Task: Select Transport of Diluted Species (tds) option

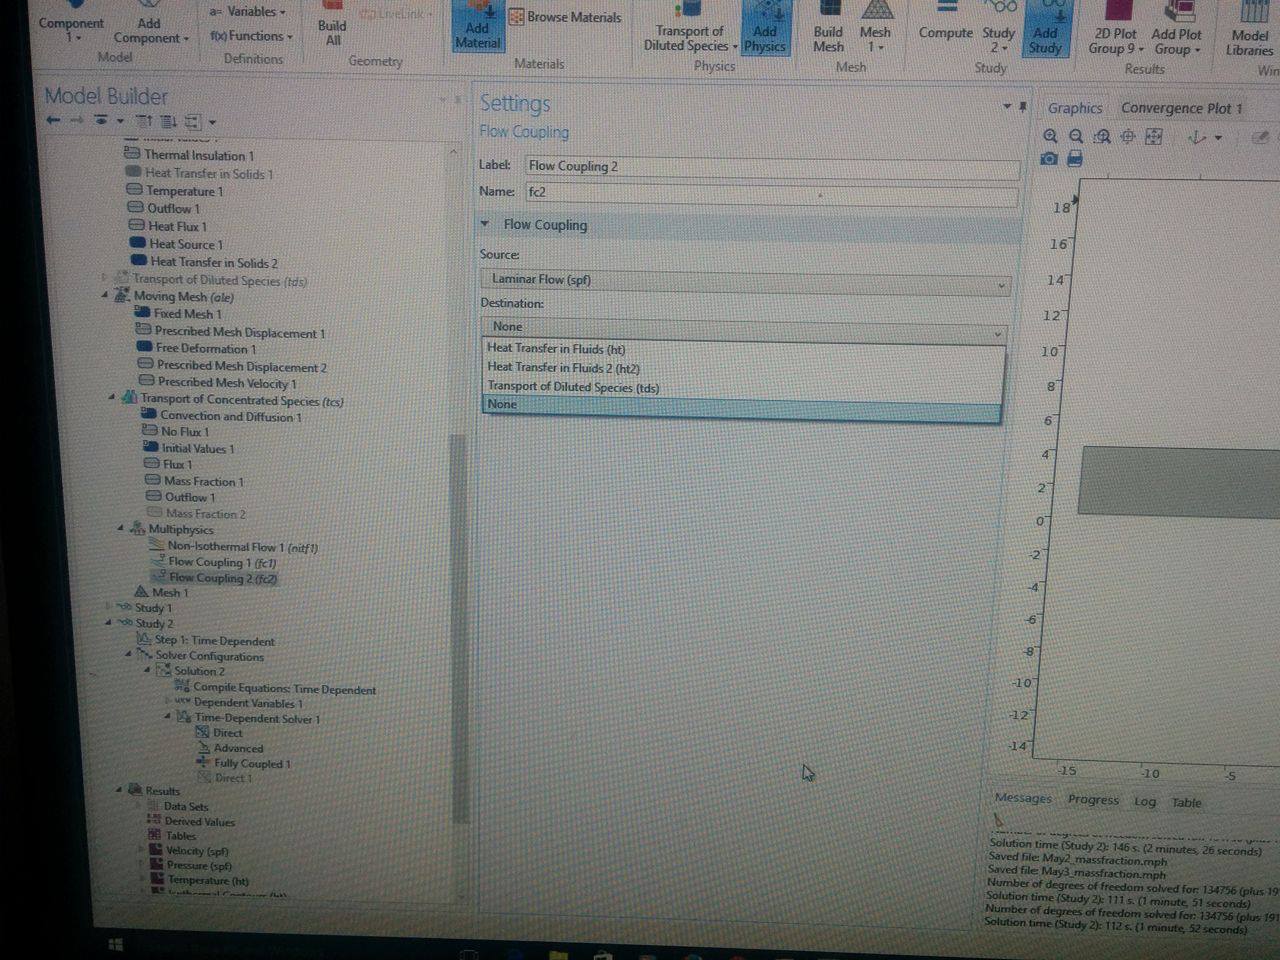Action: (573, 387)
